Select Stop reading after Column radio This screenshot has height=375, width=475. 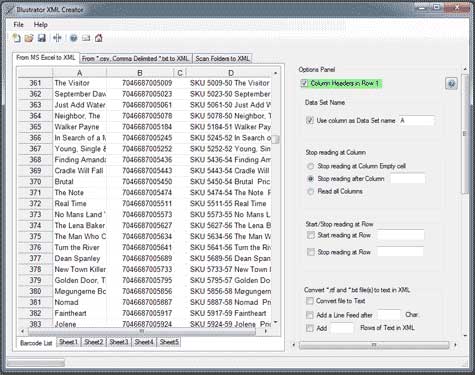coord(310,179)
